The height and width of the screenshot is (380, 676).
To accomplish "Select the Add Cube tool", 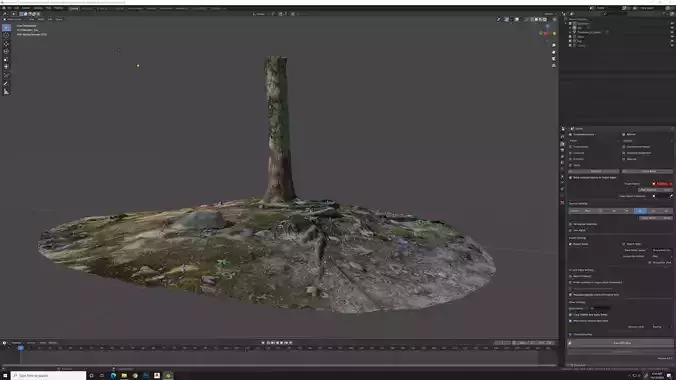I will [6, 91].
